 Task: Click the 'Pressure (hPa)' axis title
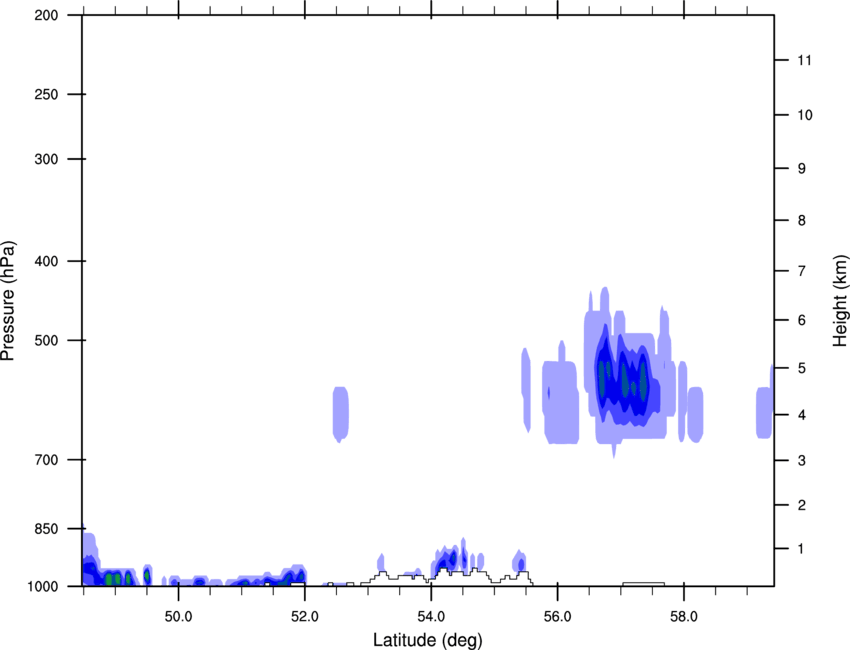click(8, 301)
